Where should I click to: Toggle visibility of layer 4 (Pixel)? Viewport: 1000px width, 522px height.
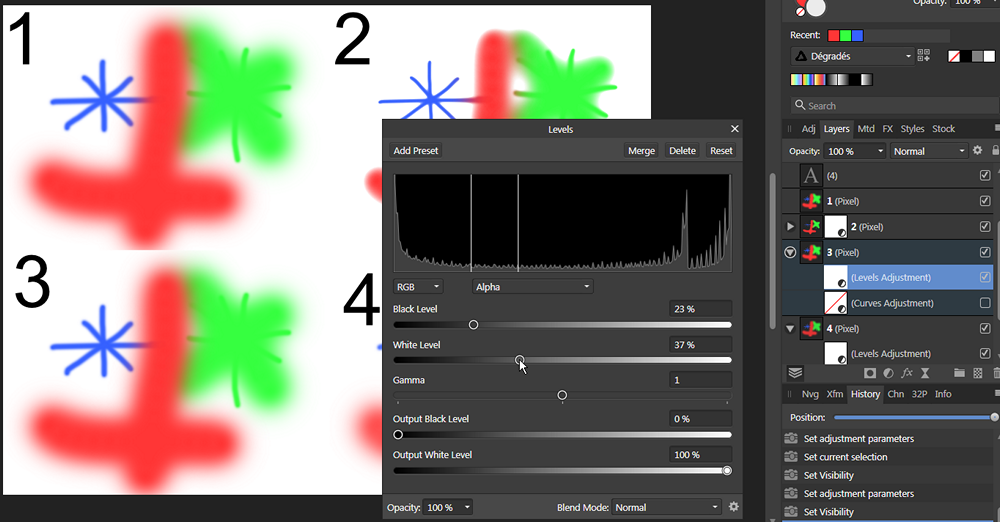985,329
